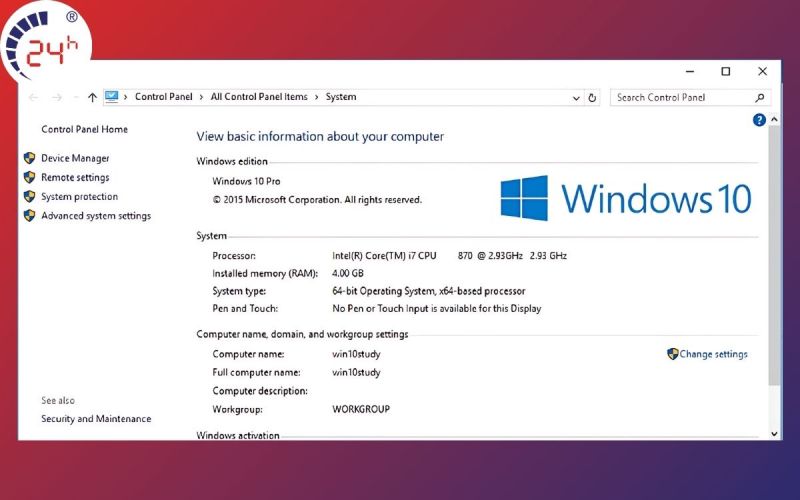Refresh the System page
Screen dimensions: 800x500
(x=592, y=97)
